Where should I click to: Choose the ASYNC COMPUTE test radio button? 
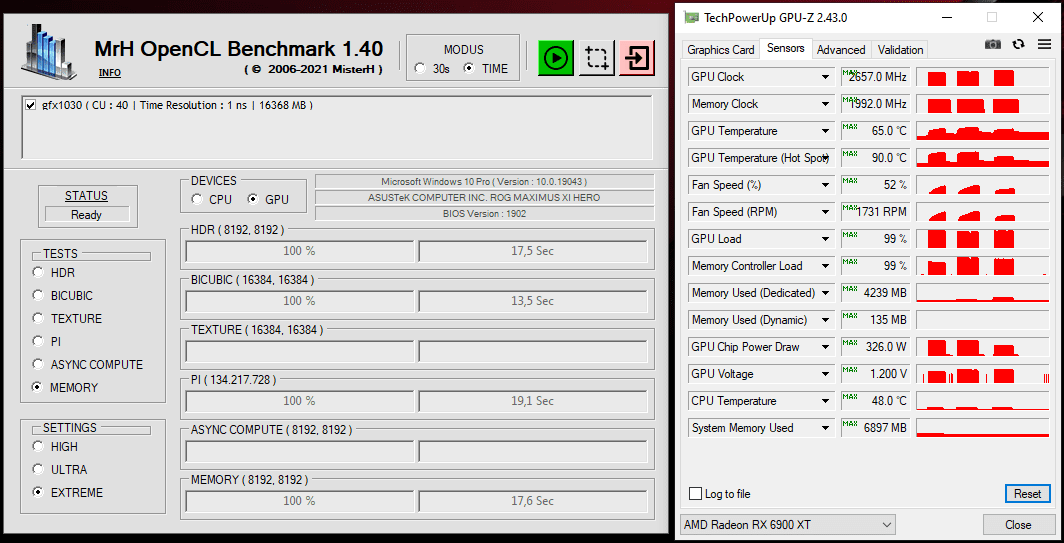tap(38, 364)
